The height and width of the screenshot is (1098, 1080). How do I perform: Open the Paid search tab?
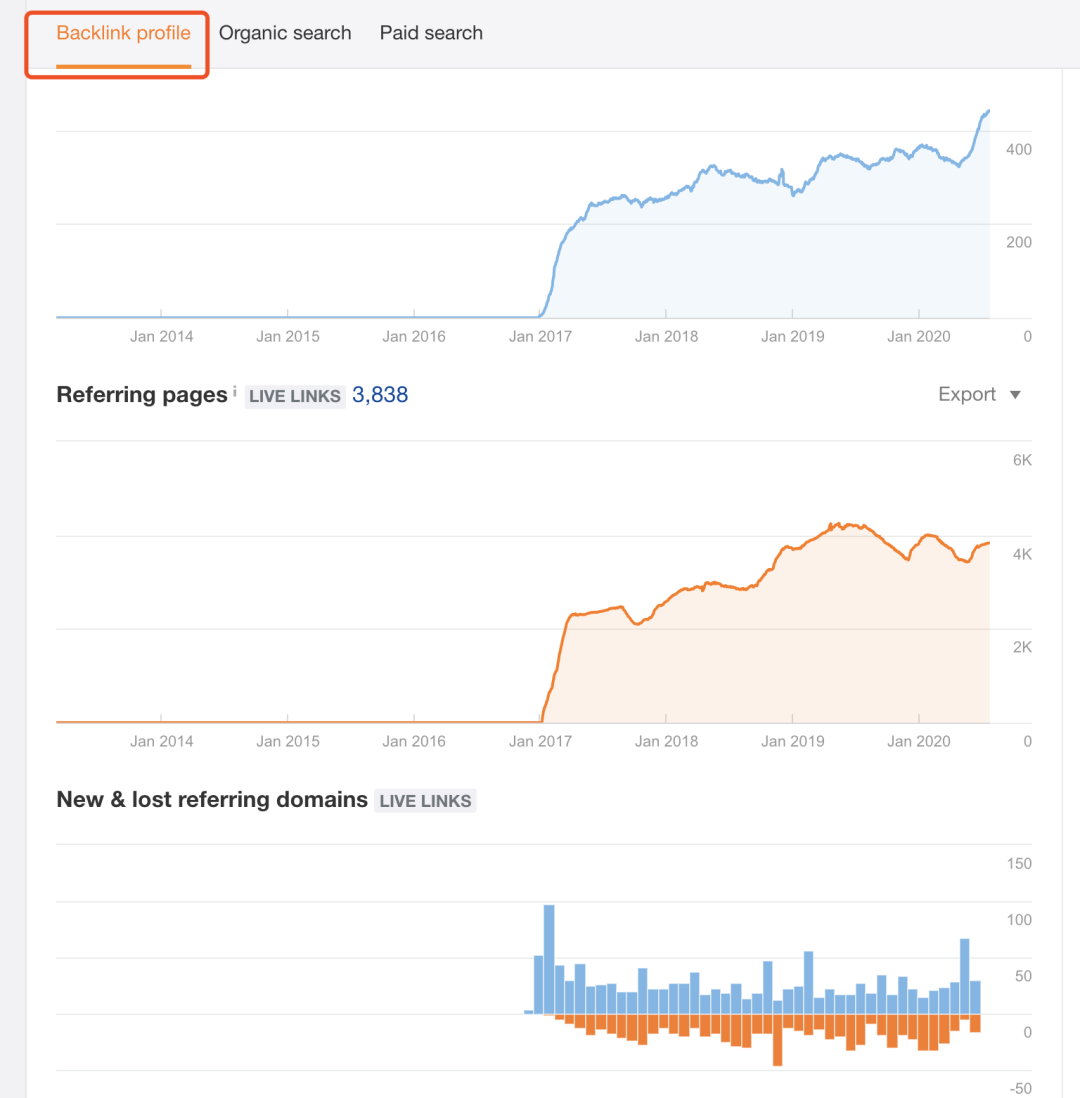click(431, 33)
